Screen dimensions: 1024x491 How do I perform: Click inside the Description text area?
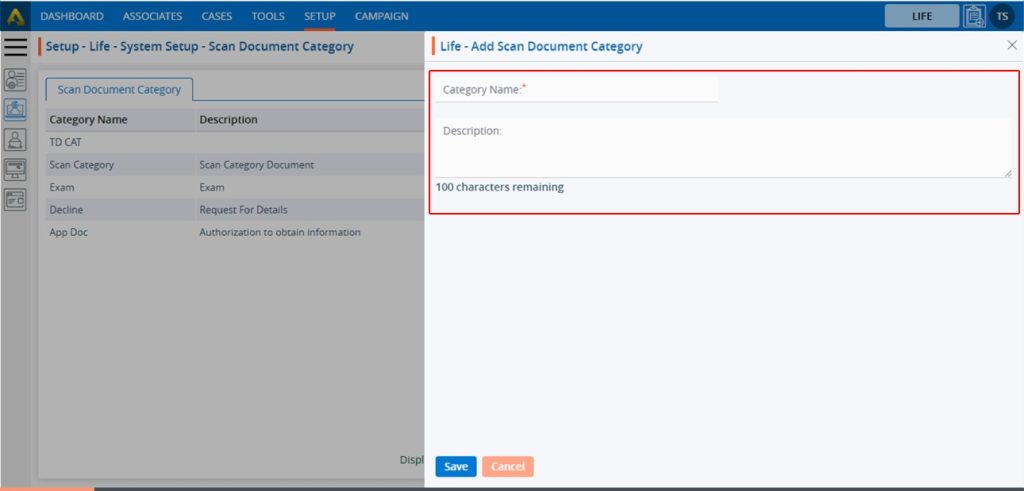723,150
